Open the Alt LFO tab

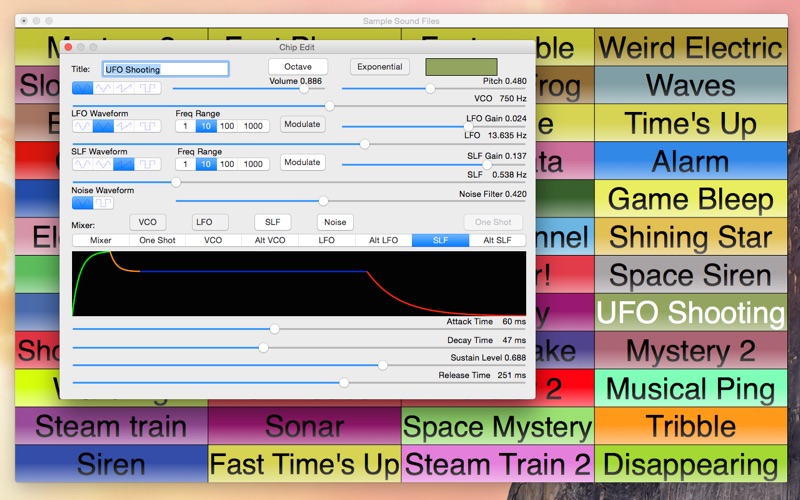(383, 240)
